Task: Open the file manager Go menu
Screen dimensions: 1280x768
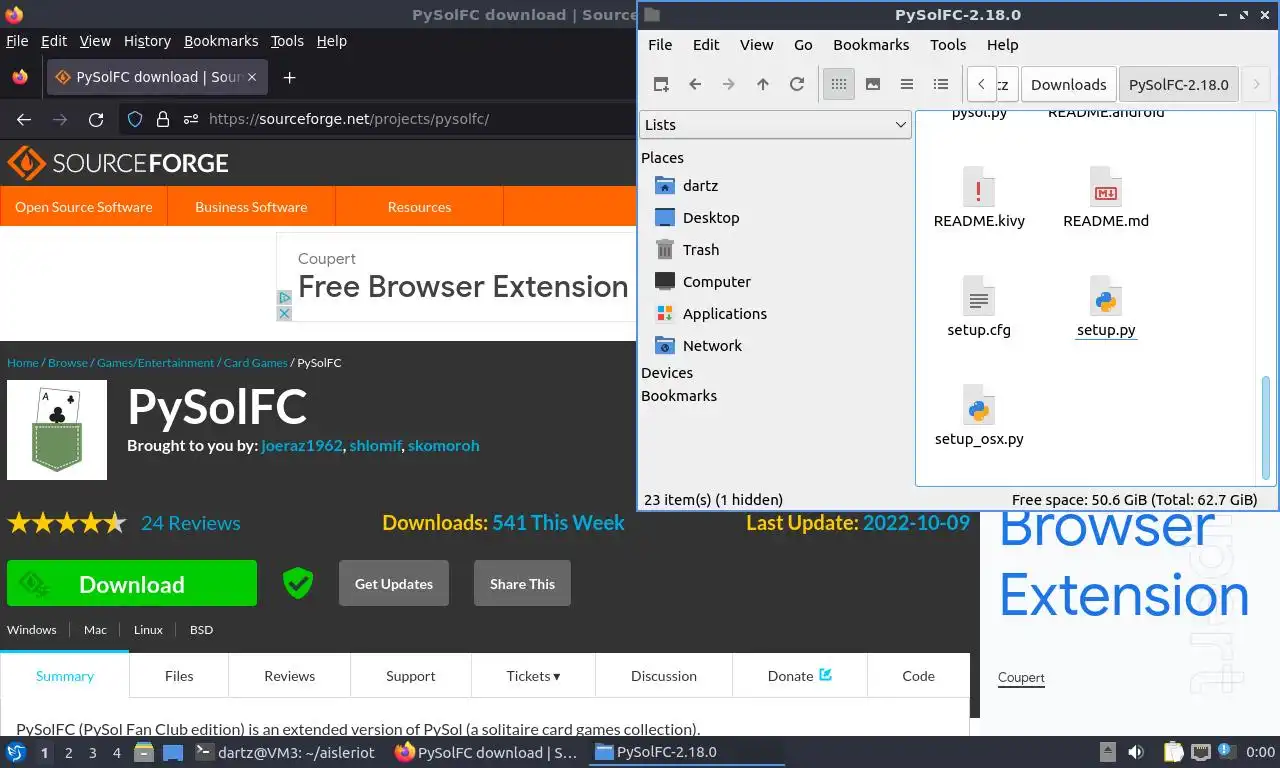Action: (x=803, y=45)
